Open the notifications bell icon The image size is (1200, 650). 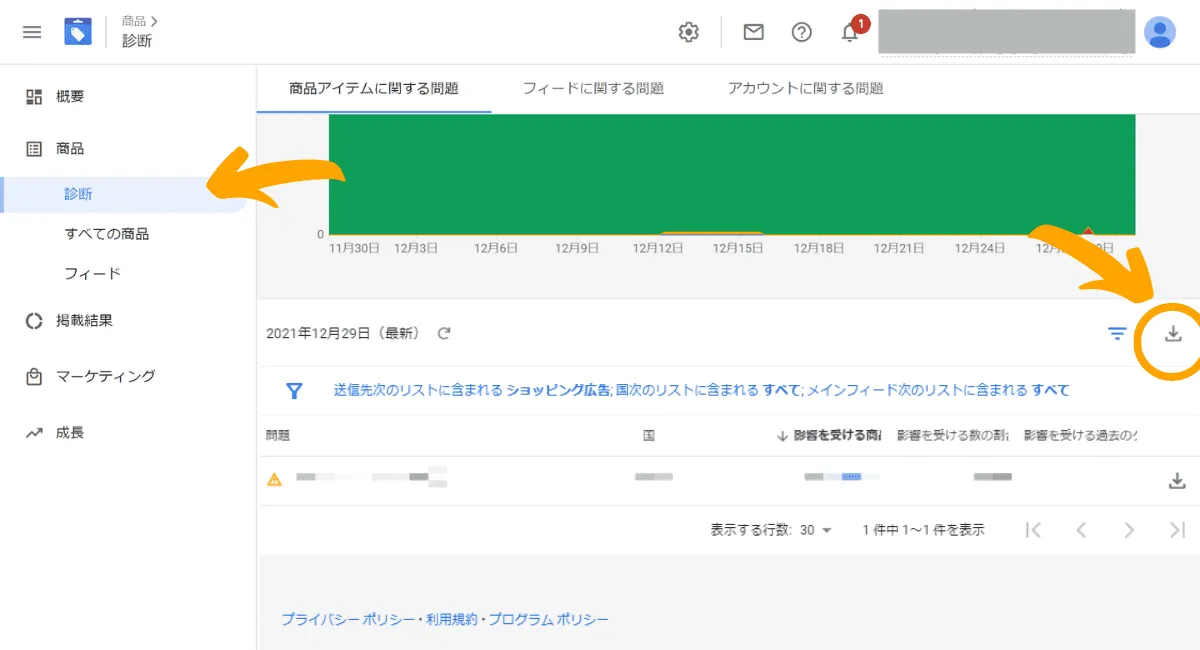click(850, 33)
